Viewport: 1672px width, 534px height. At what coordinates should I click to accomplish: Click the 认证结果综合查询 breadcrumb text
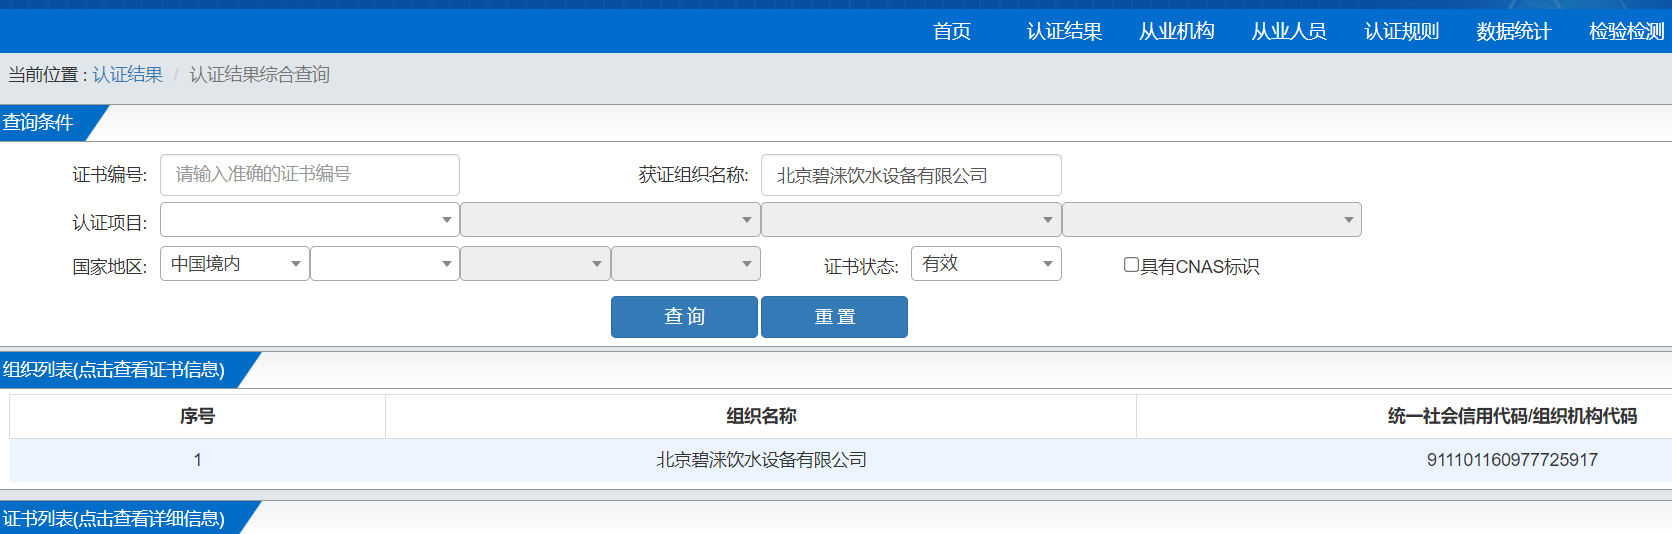(x=260, y=75)
